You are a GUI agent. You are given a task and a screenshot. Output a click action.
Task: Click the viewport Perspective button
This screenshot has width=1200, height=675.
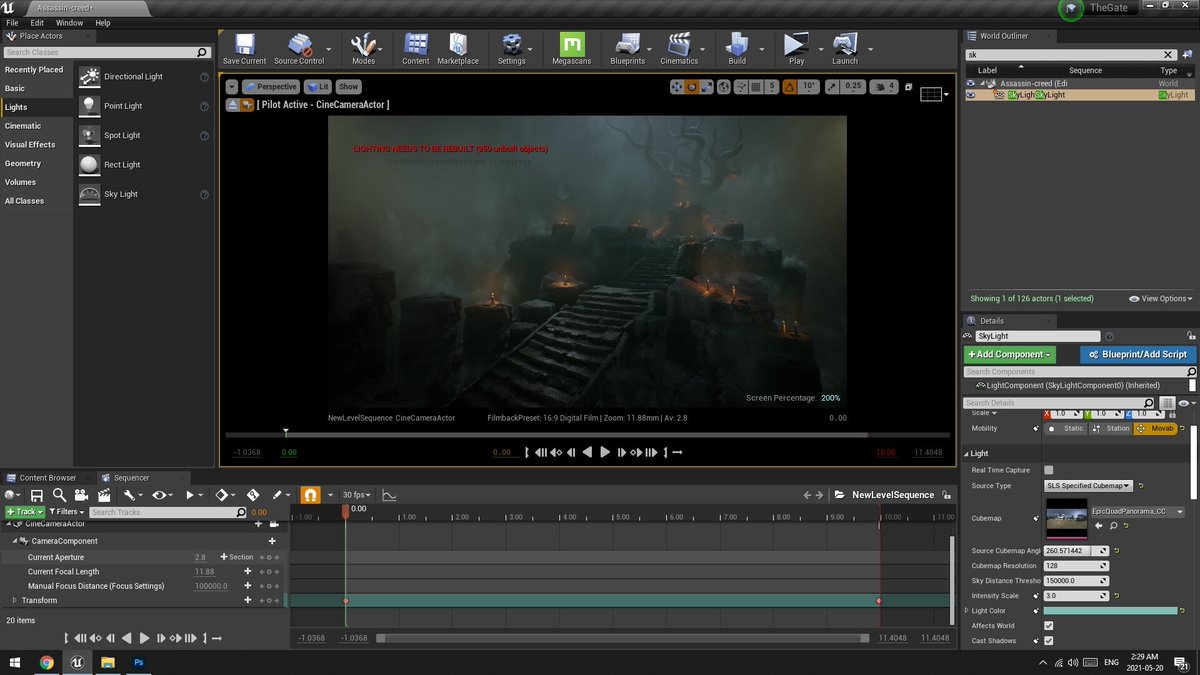tap(271, 87)
